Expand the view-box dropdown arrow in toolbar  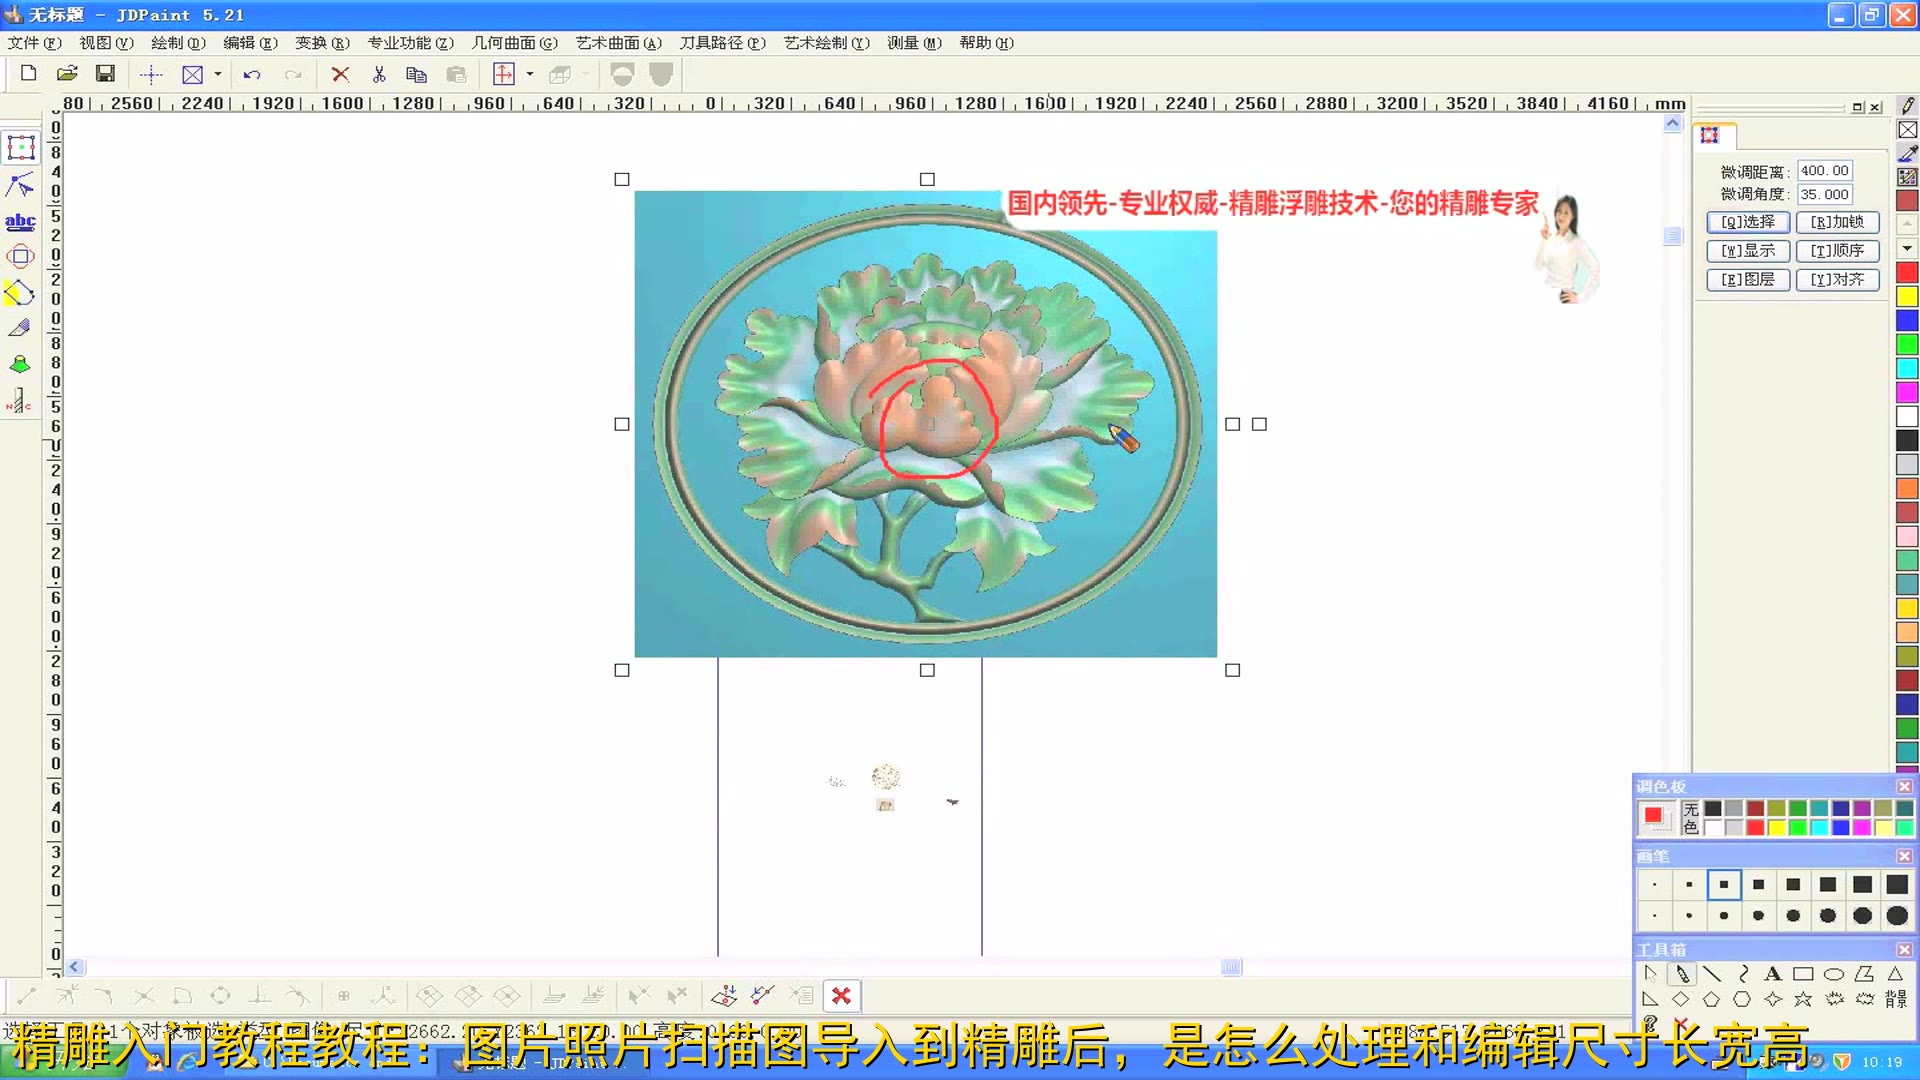218,74
